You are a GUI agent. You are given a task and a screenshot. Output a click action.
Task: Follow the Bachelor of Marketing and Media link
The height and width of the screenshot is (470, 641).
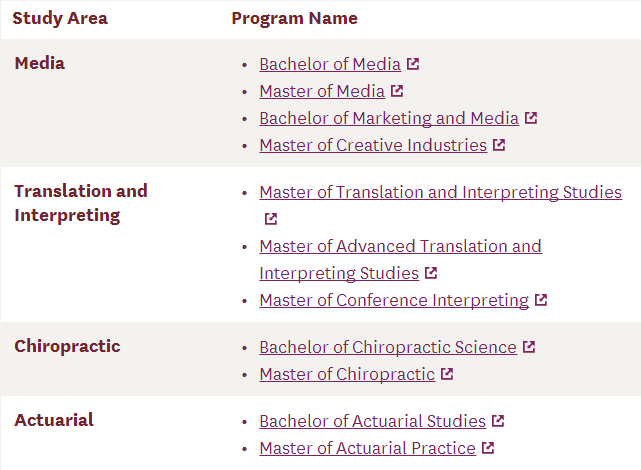pyautogui.click(x=389, y=118)
